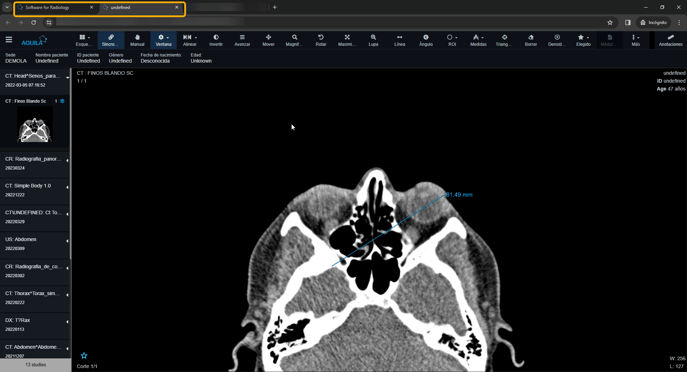The image size is (687, 372).
Task: Open the site information icon in address bar
Action: pyautogui.click(x=49, y=22)
